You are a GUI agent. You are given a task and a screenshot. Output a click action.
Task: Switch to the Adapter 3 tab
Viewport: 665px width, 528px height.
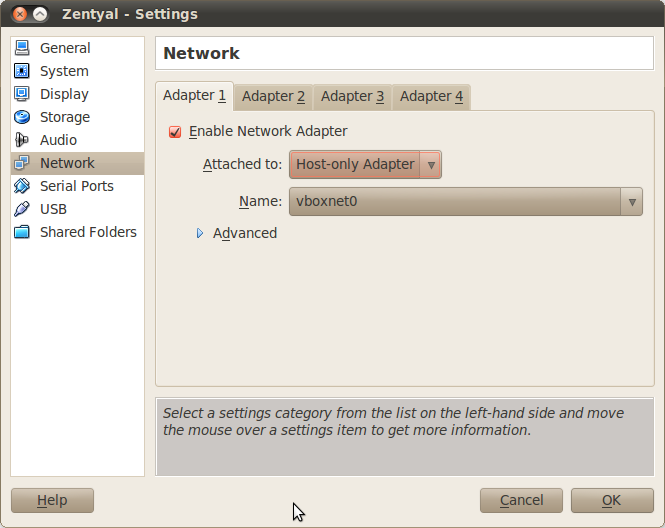pyautogui.click(x=352, y=96)
